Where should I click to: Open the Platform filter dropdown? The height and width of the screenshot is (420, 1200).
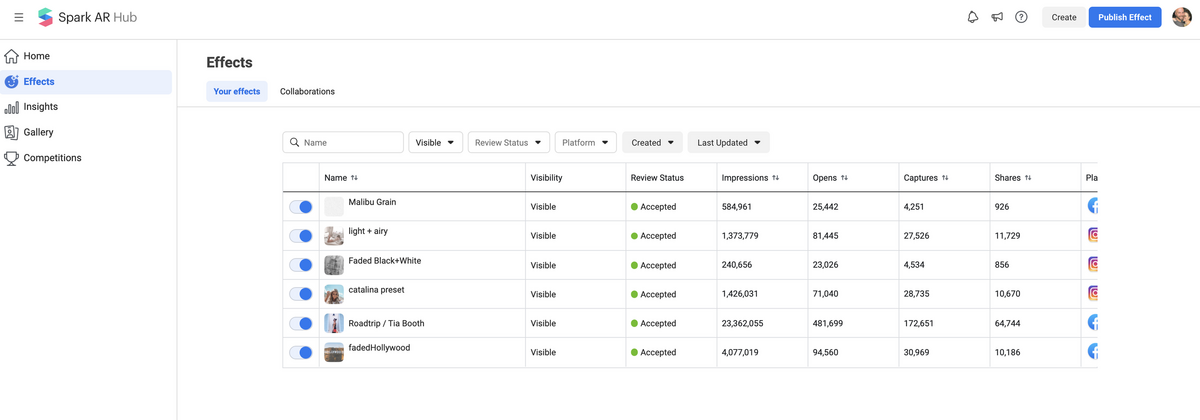585,143
